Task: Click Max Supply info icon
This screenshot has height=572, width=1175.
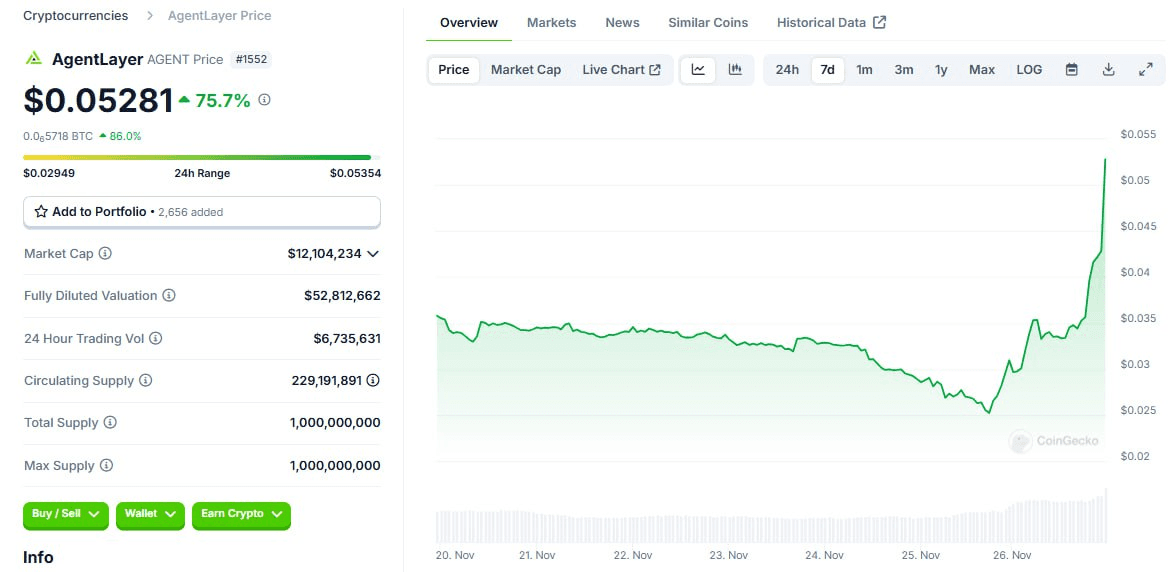Action: pyautogui.click(x=106, y=466)
